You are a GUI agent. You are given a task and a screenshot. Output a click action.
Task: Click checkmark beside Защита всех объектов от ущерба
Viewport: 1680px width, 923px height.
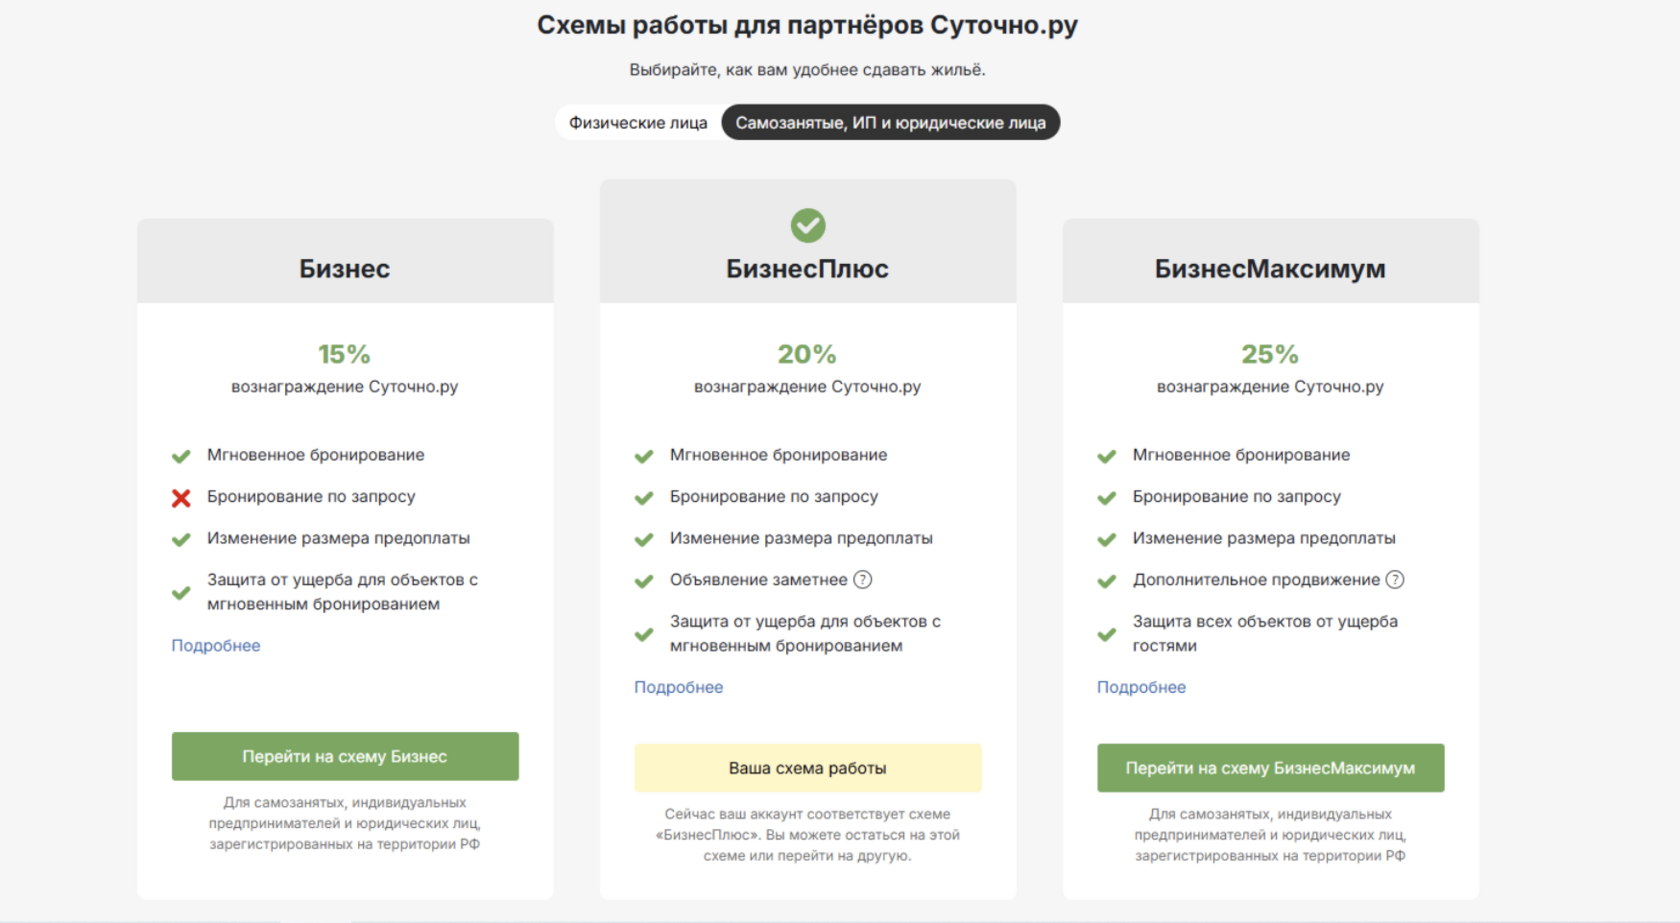tap(1106, 635)
